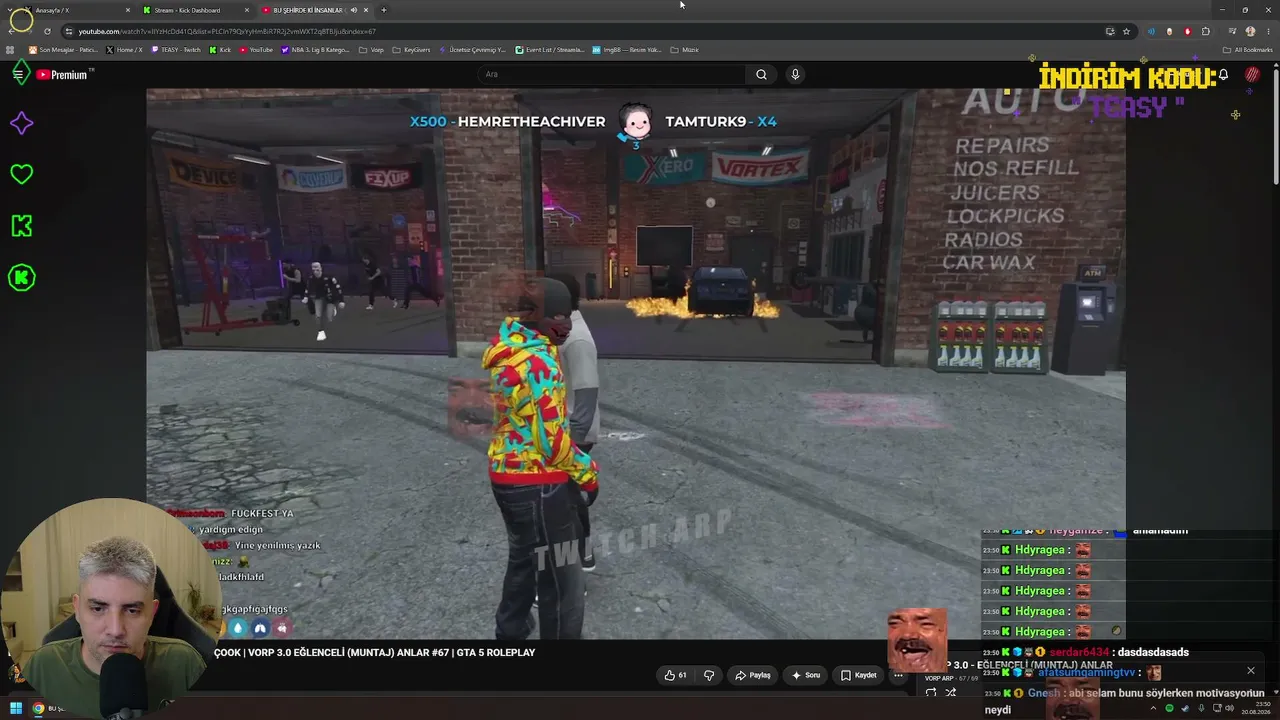Open the Windows Start menu
Screen dimensions: 1280x720
tap(16, 709)
